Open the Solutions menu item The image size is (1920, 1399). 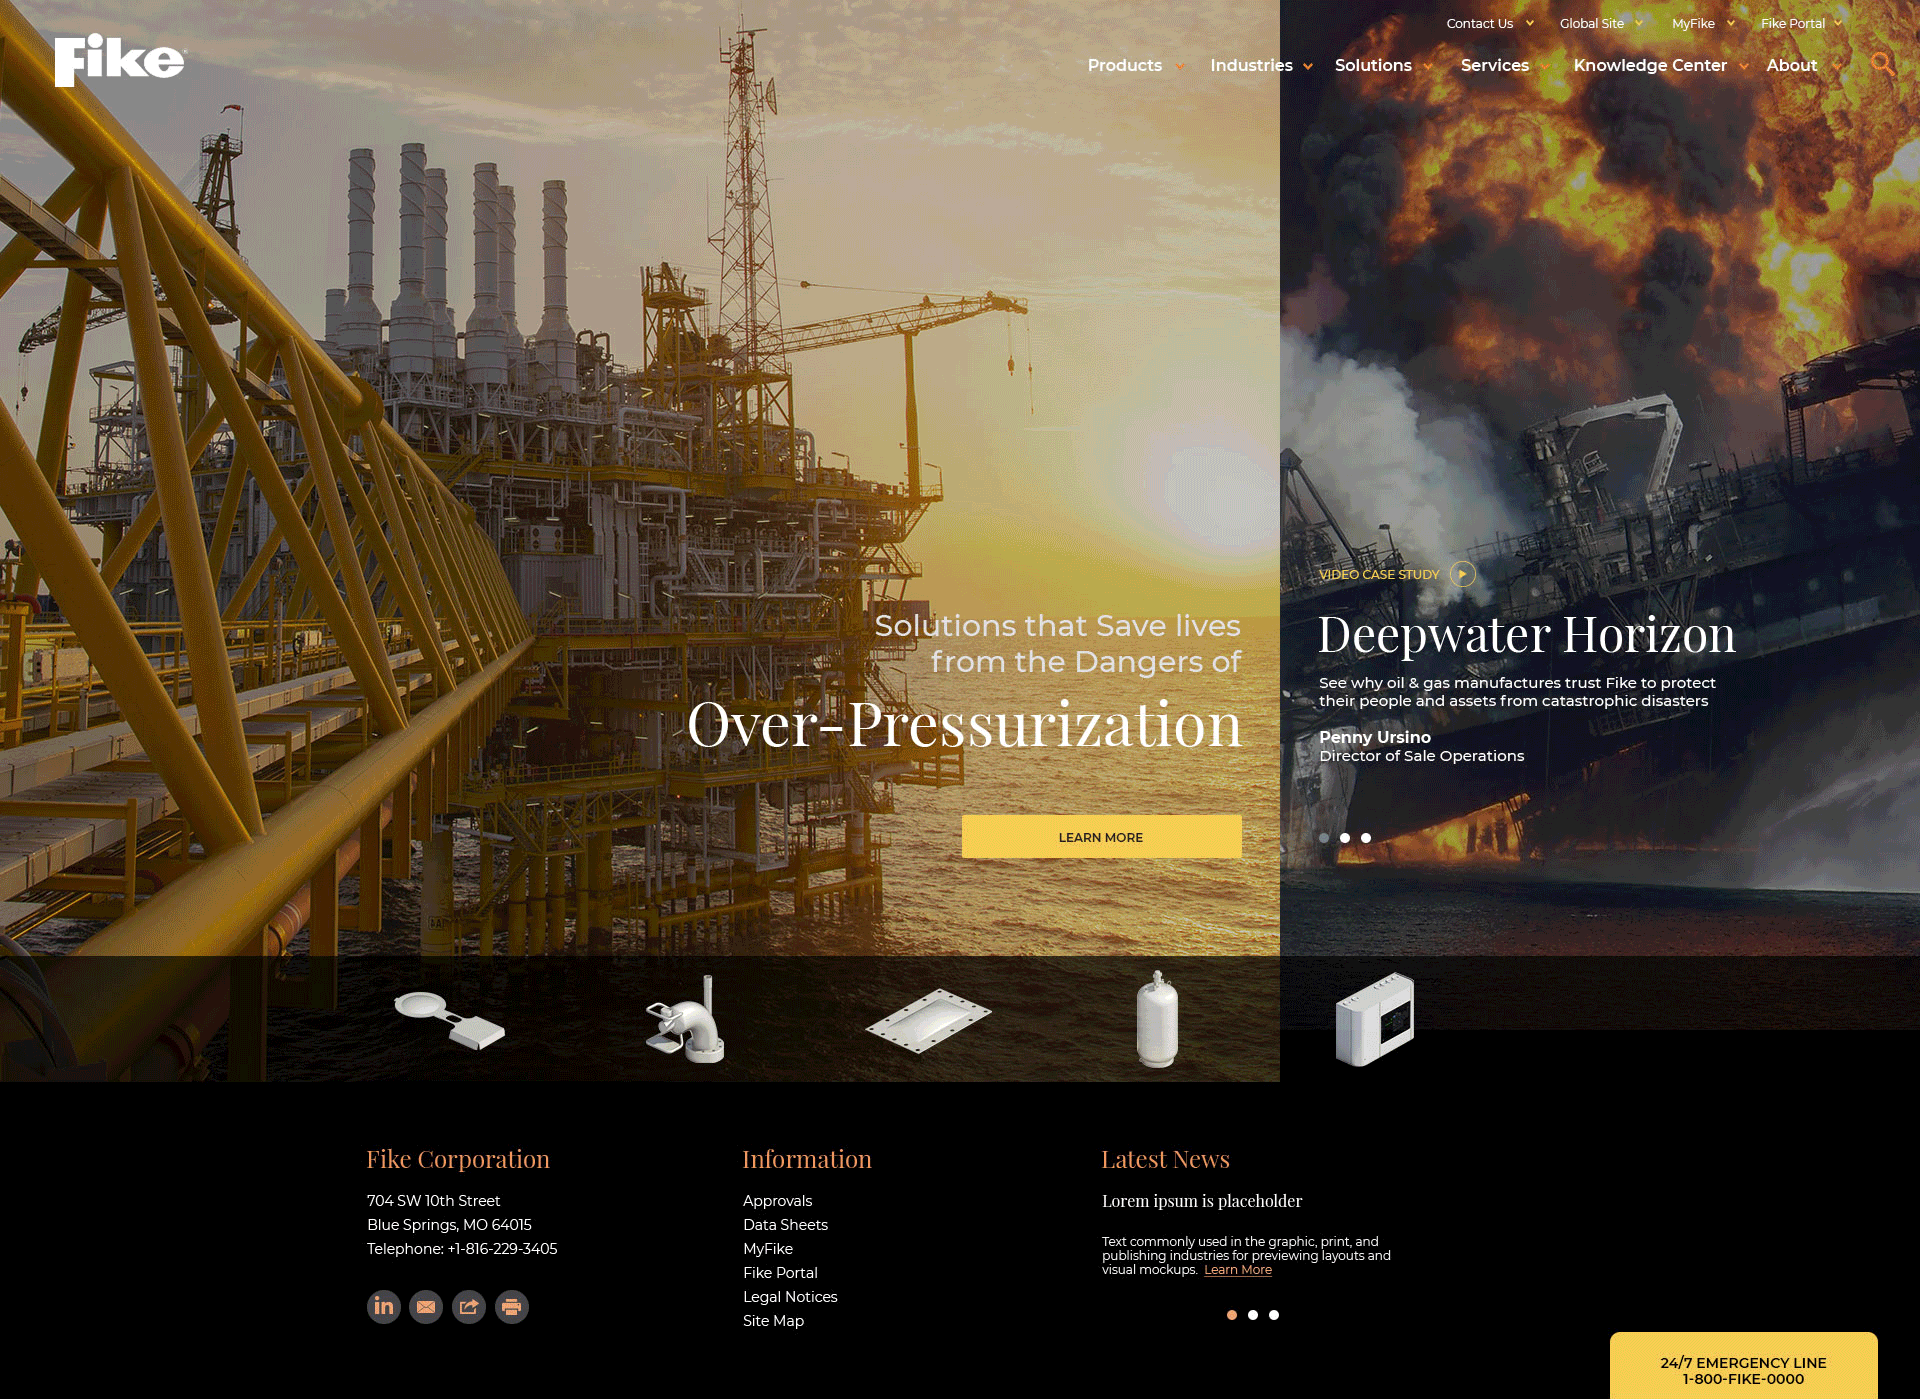[1373, 66]
